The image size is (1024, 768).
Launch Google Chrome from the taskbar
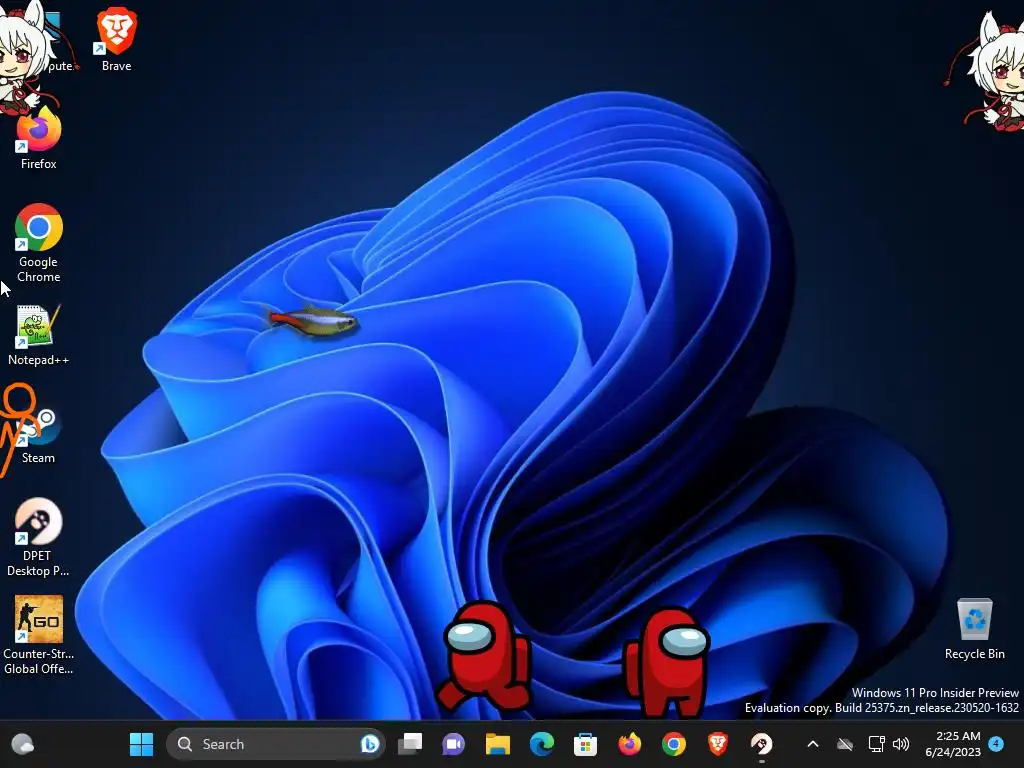tap(673, 744)
